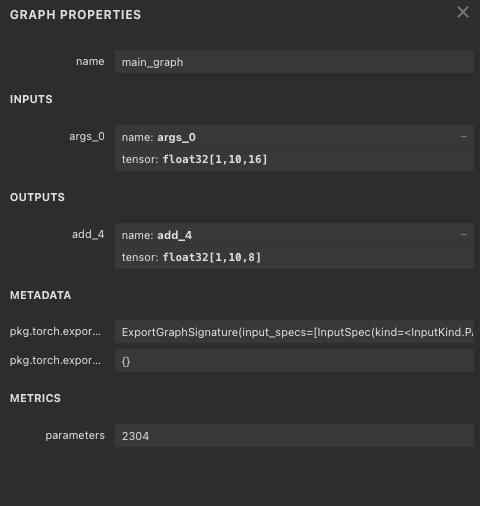
Task: Click the ExportGraphSignature metadata field
Action: [294, 332]
